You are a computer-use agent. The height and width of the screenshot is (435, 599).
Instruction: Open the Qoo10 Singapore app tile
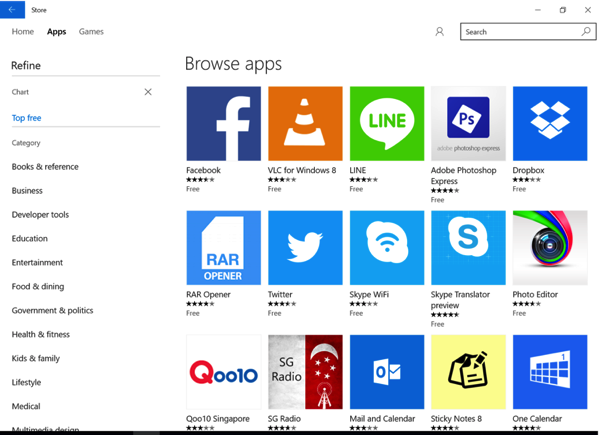pos(223,372)
